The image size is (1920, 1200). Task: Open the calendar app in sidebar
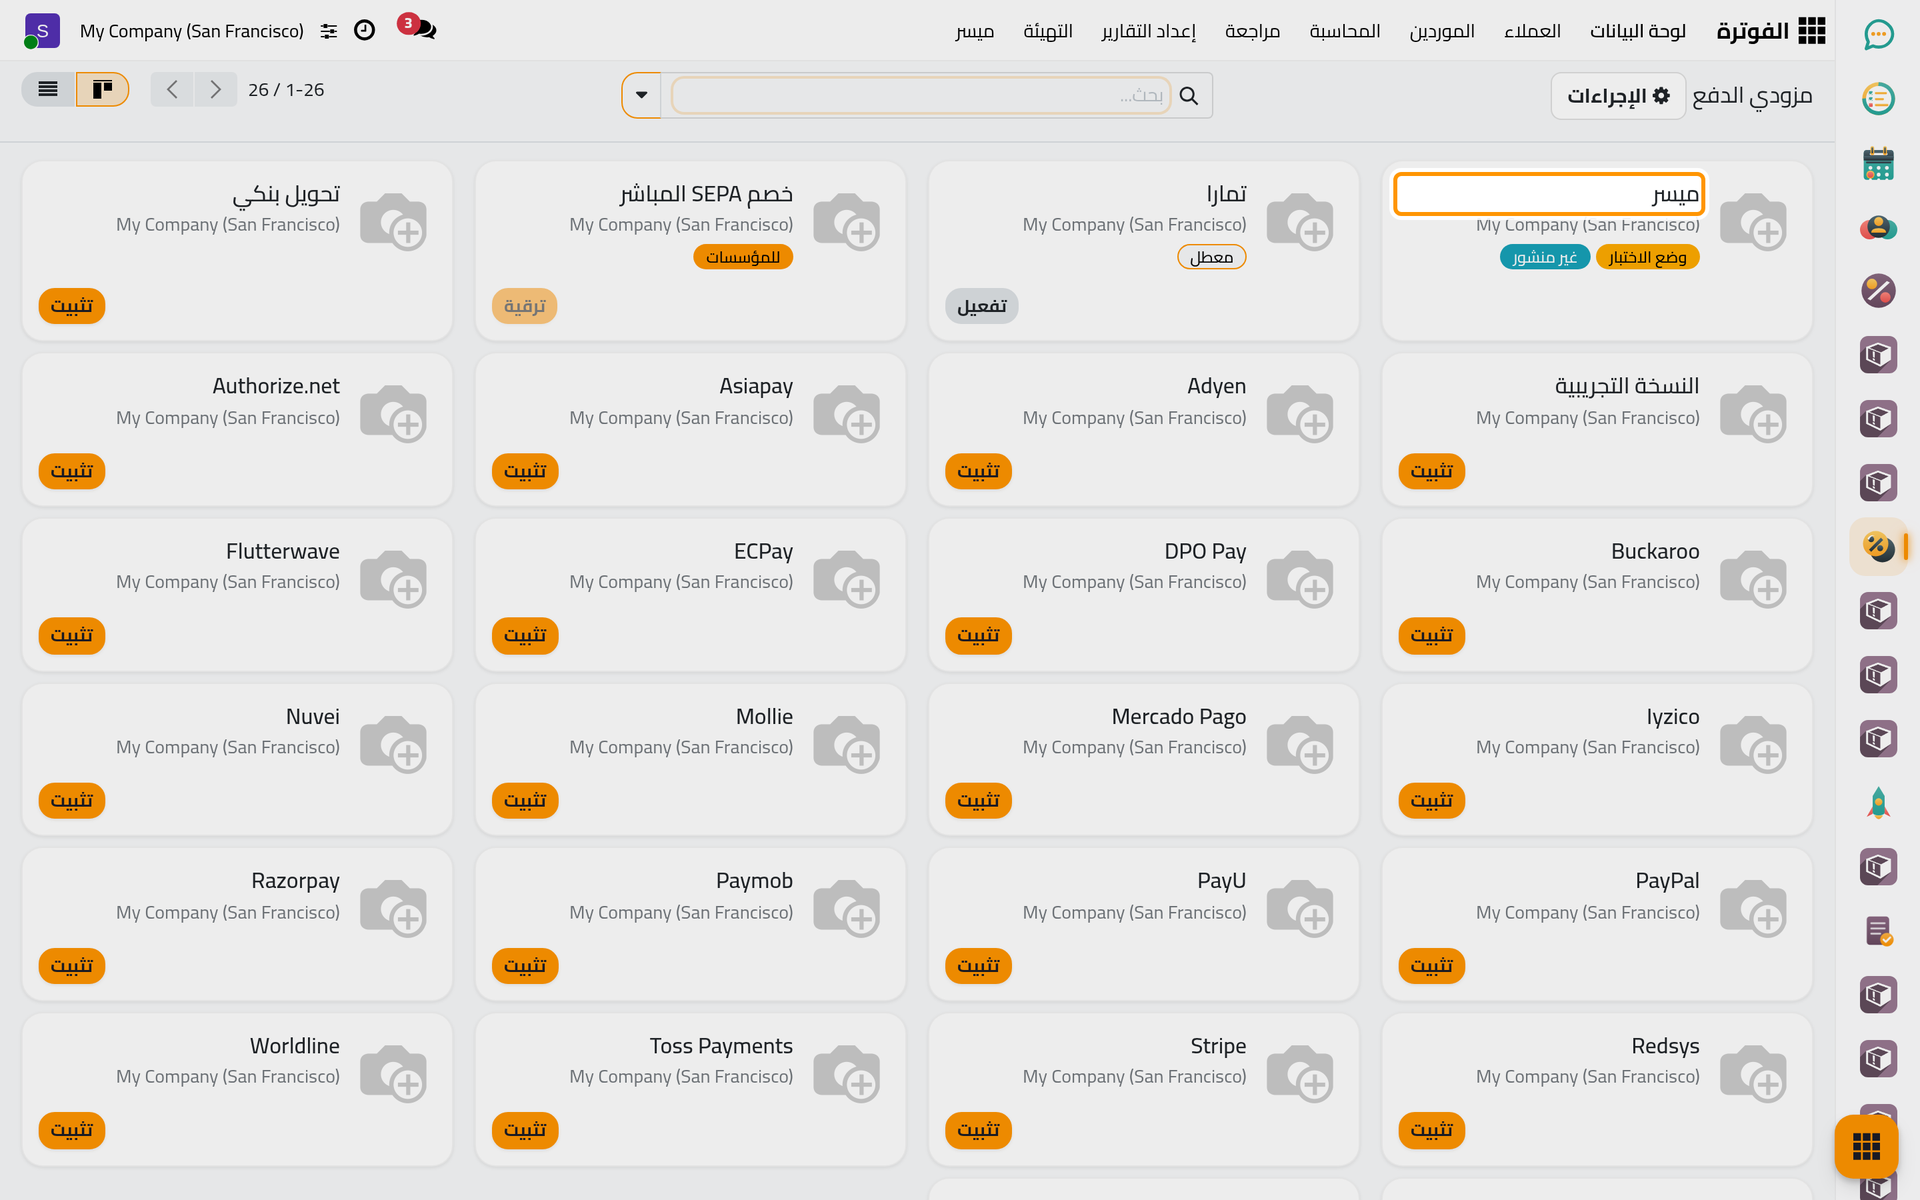[1878, 163]
